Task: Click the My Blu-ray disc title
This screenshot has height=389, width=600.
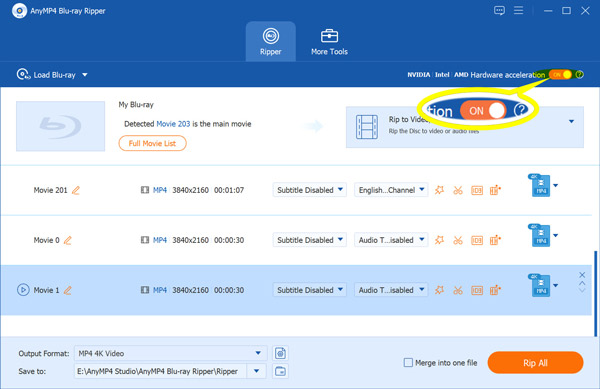Action: (x=136, y=104)
